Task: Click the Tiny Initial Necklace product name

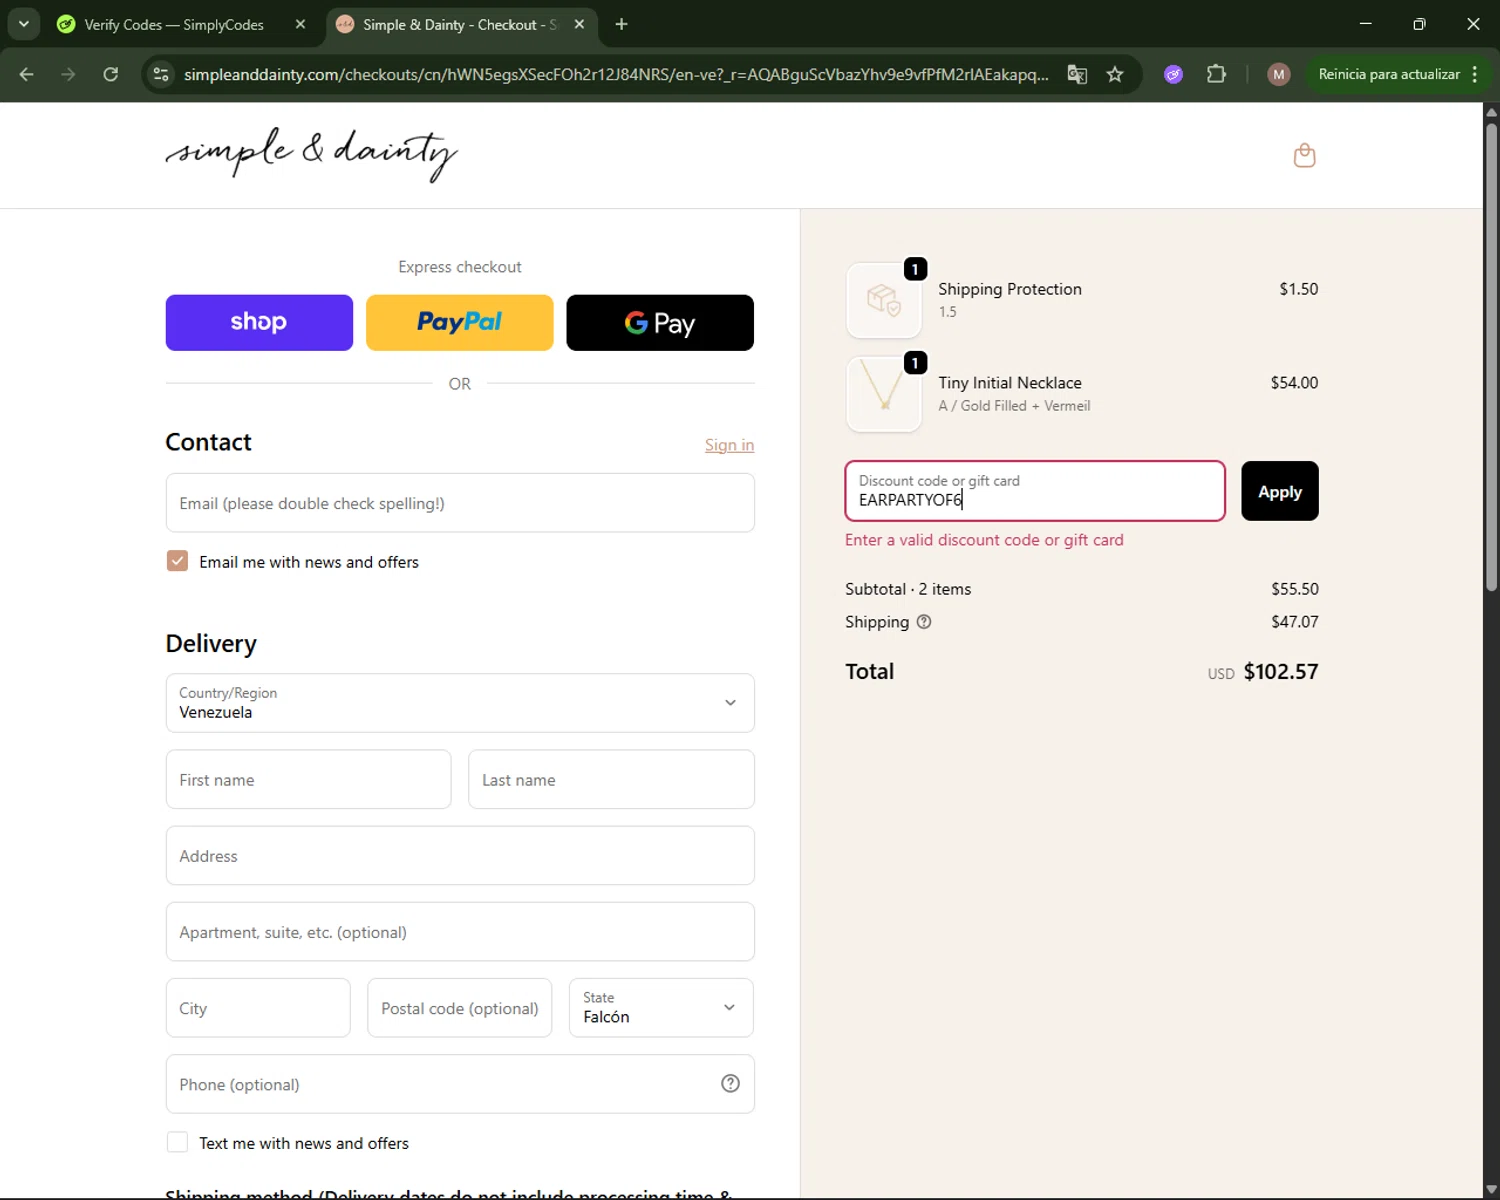Action: [1010, 383]
